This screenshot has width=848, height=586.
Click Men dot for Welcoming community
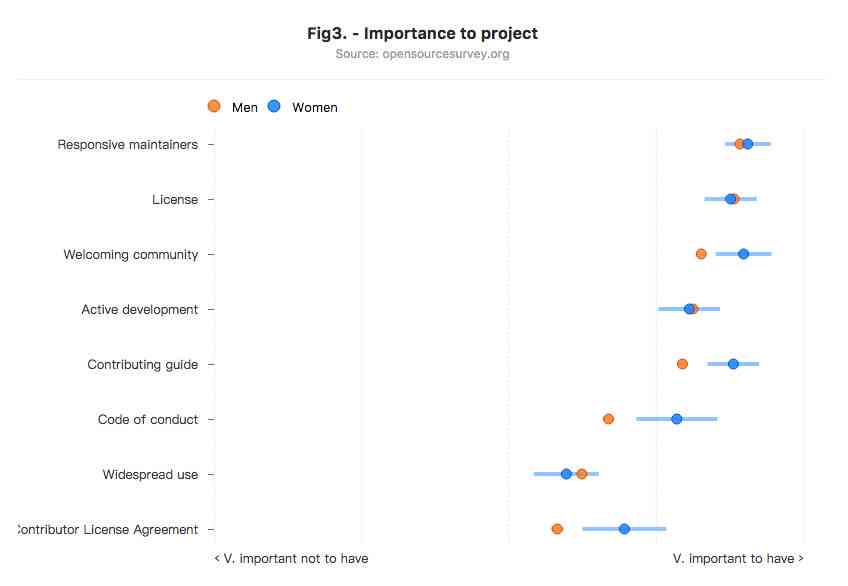[x=701, y=254]
